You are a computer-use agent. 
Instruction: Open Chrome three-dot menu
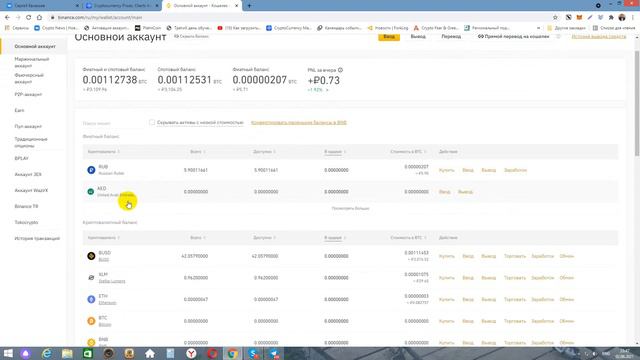tap(633, 17)
